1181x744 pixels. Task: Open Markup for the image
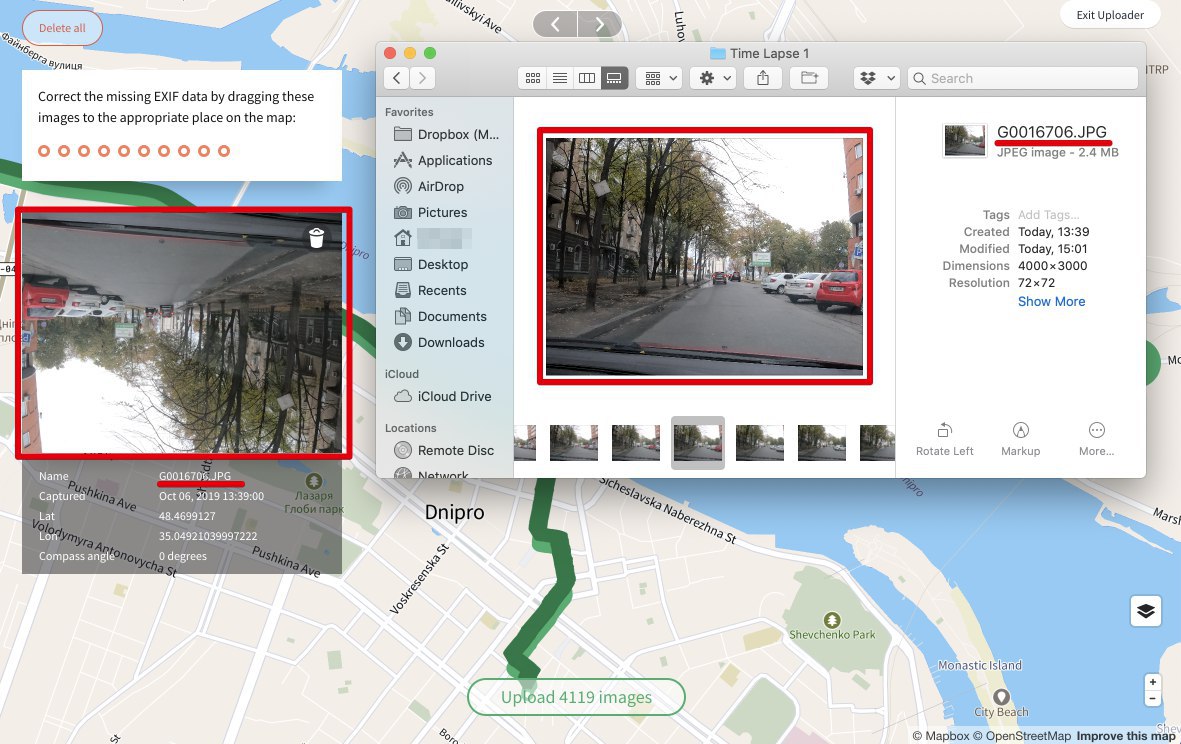(x=1021, y=440)
